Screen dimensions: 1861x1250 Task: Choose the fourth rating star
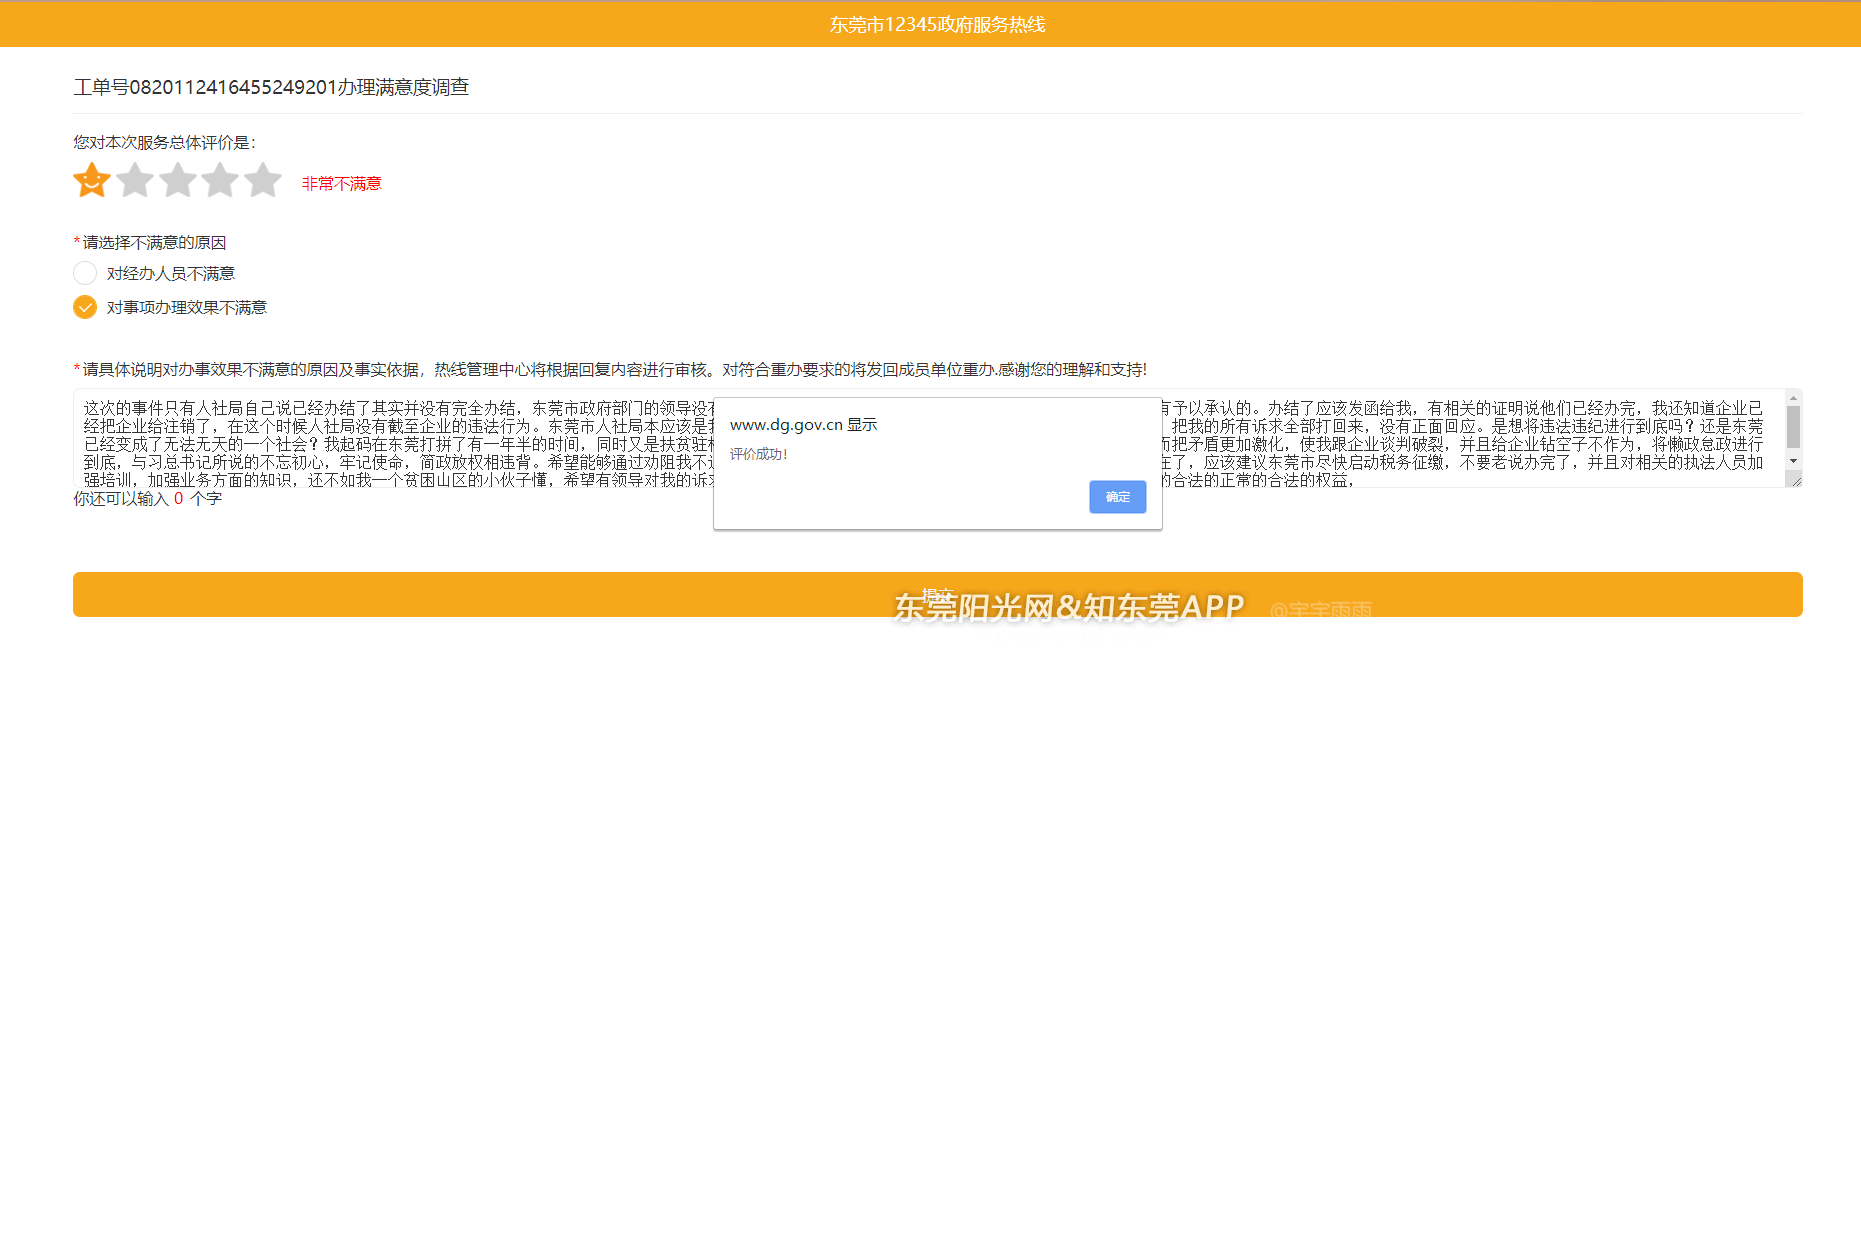pos(220,181)
